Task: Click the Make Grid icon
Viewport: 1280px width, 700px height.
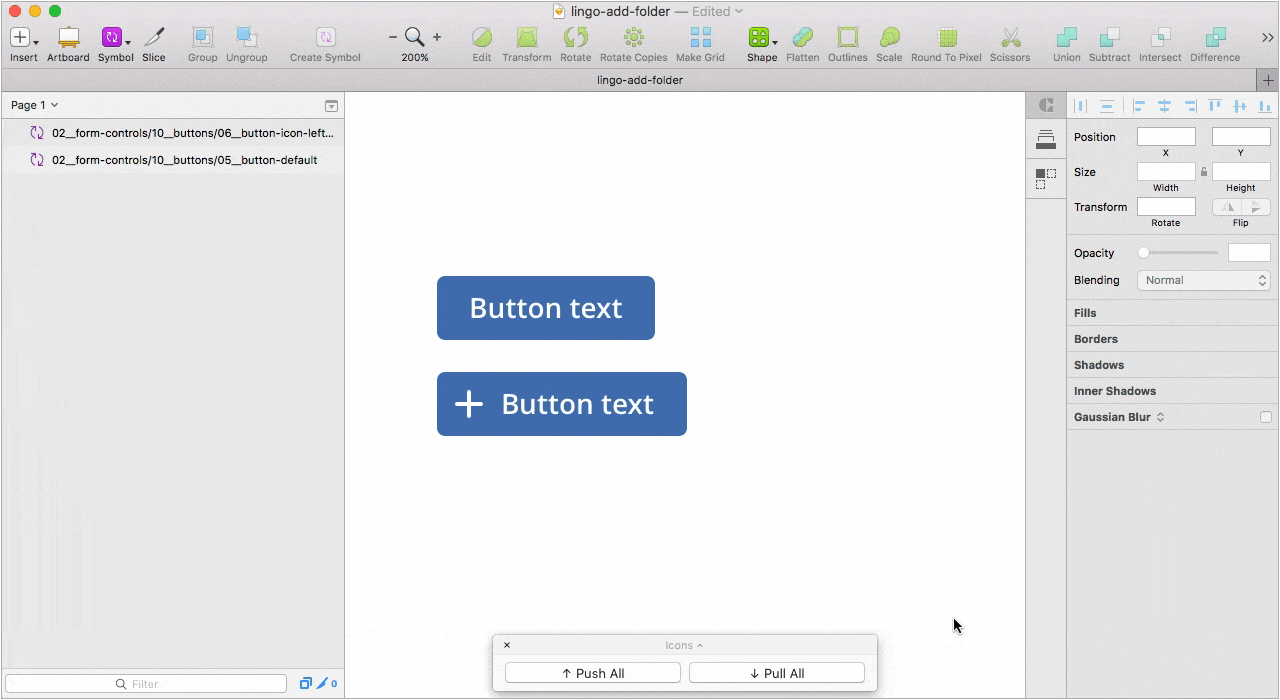Action: (701, 38)
